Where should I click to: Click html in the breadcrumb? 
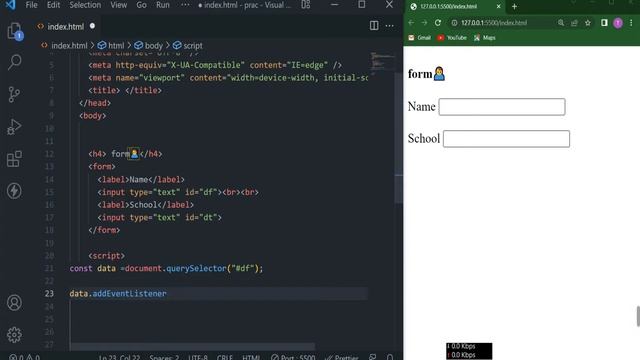click(116, 46)
